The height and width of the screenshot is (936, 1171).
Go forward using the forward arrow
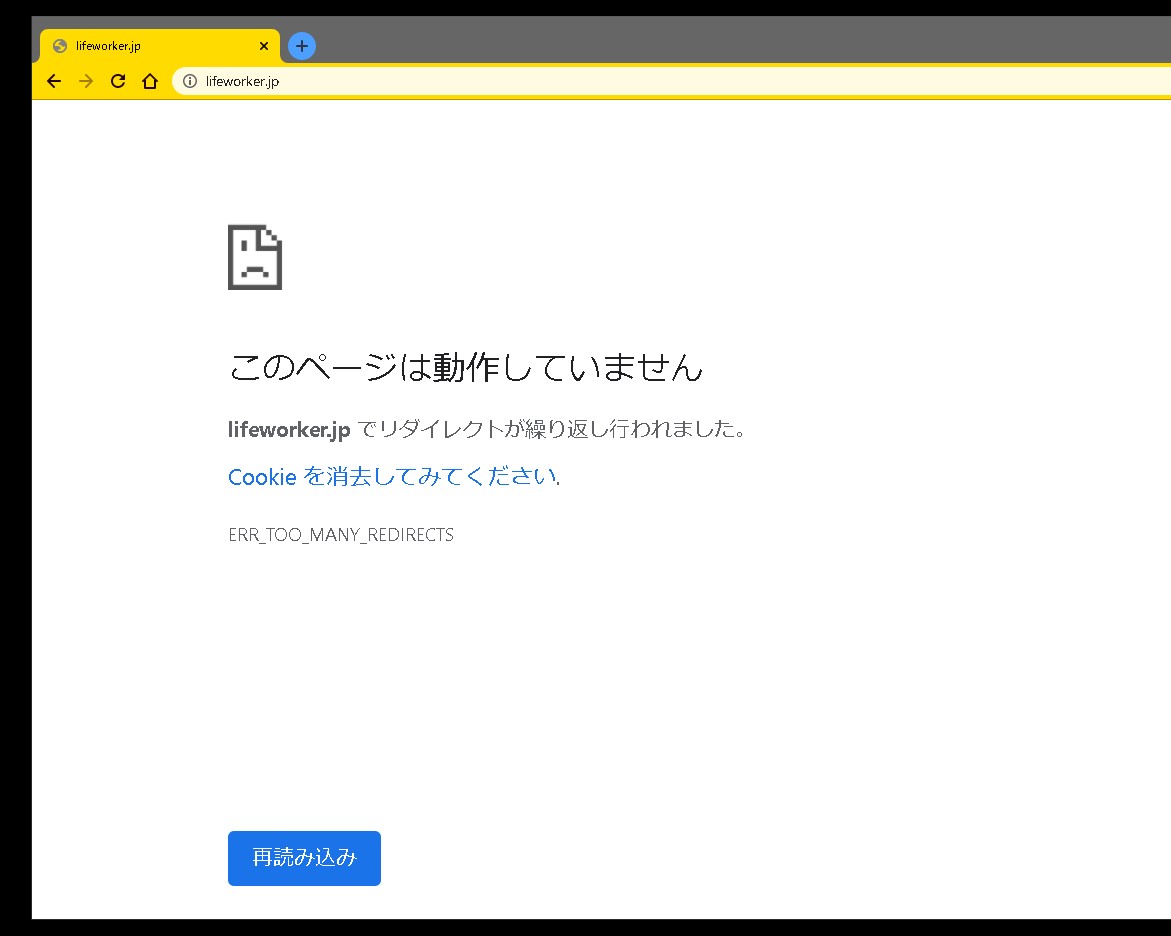tap(86, 81)
